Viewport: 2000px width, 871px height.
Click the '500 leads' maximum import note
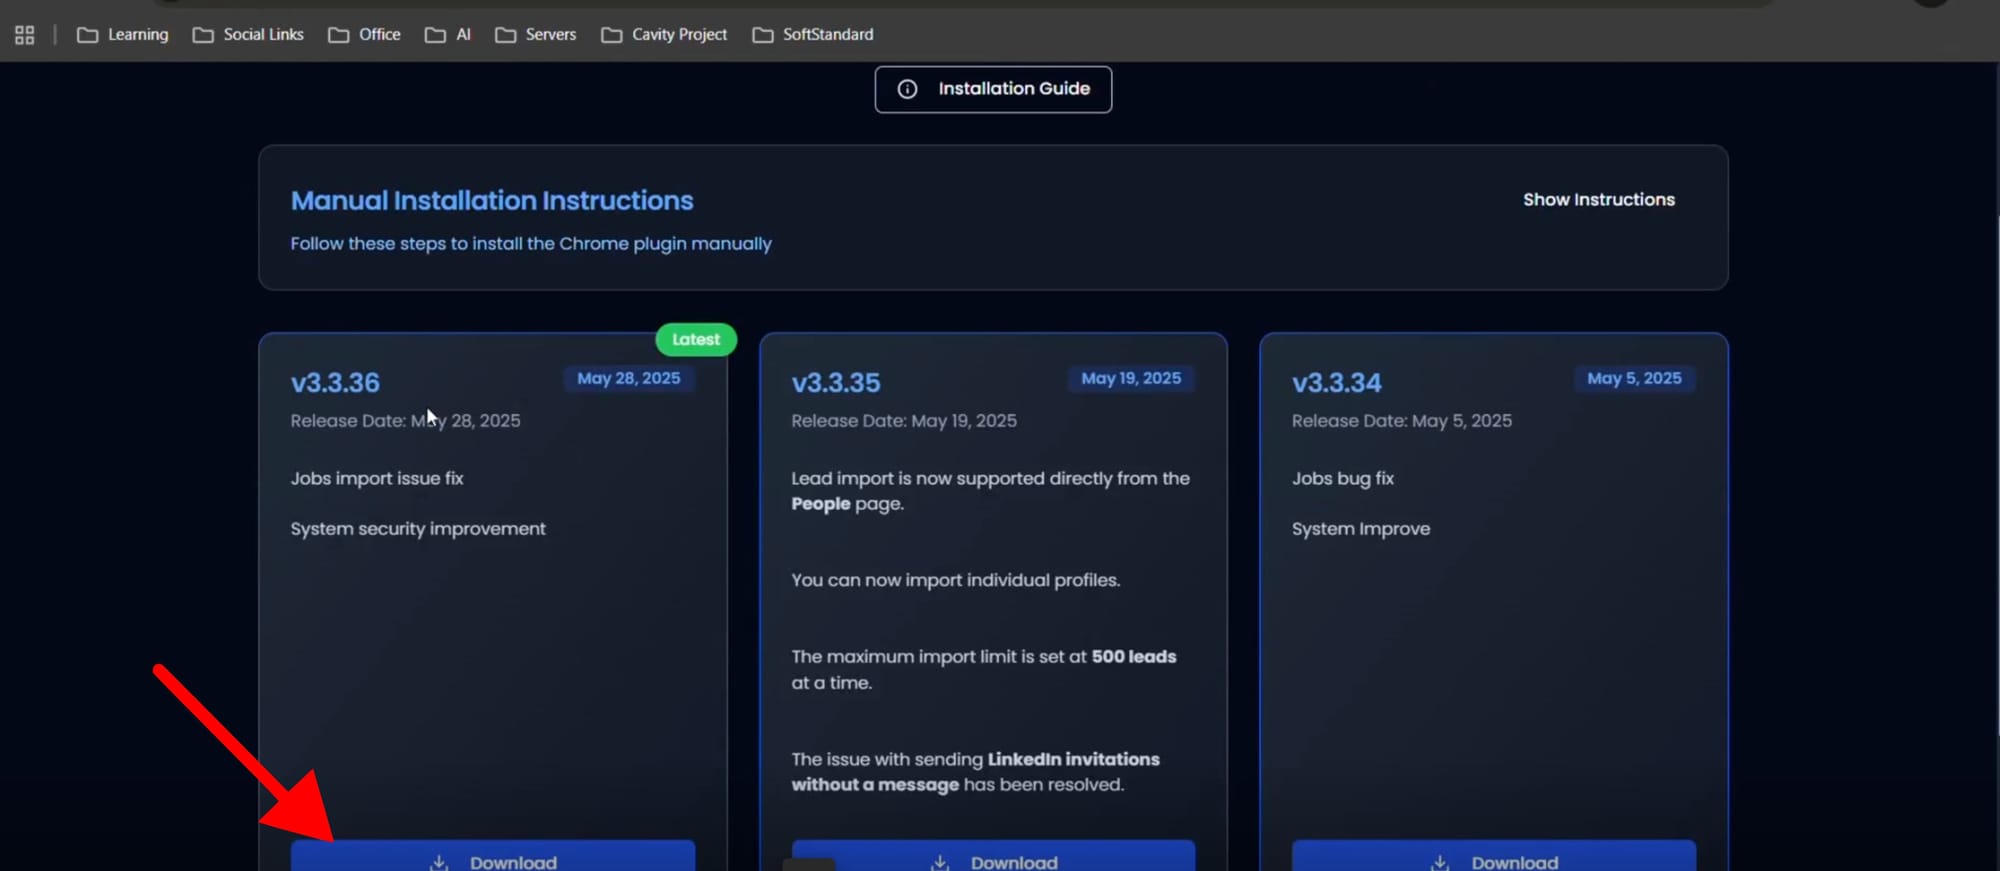pyautogui.click(x=984, y=669)
